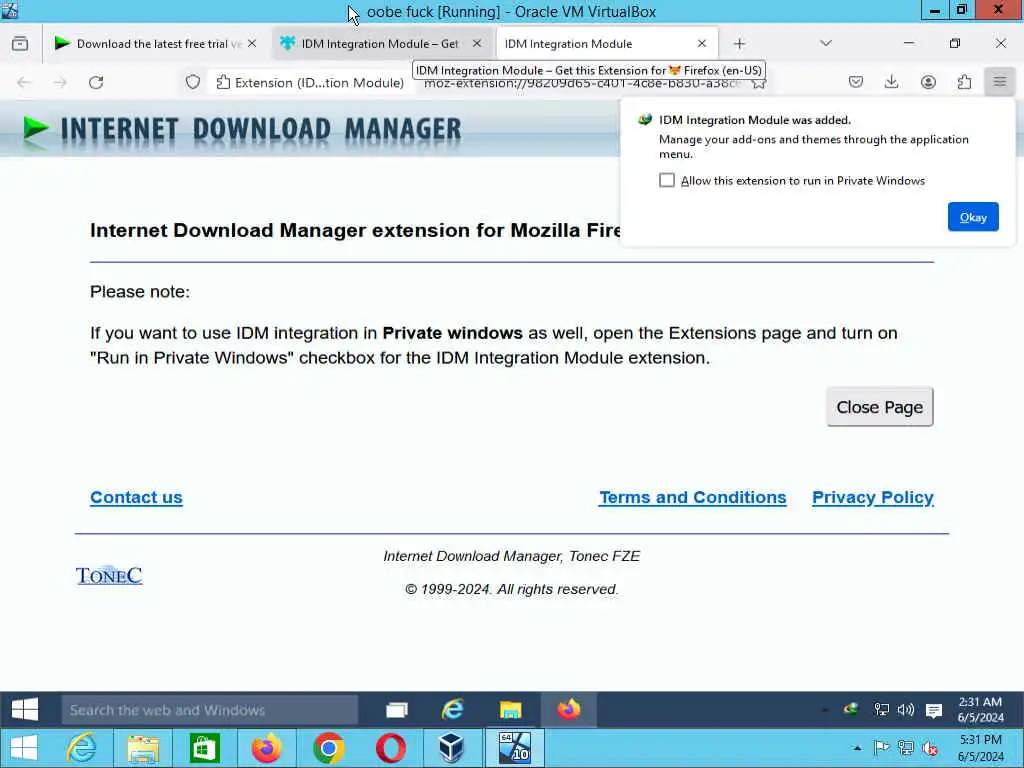Image resolution: width=1024 pixels, height=768 pixels.
Task: Click the running VM icon in host taskbar
Action: click(514, 748)
